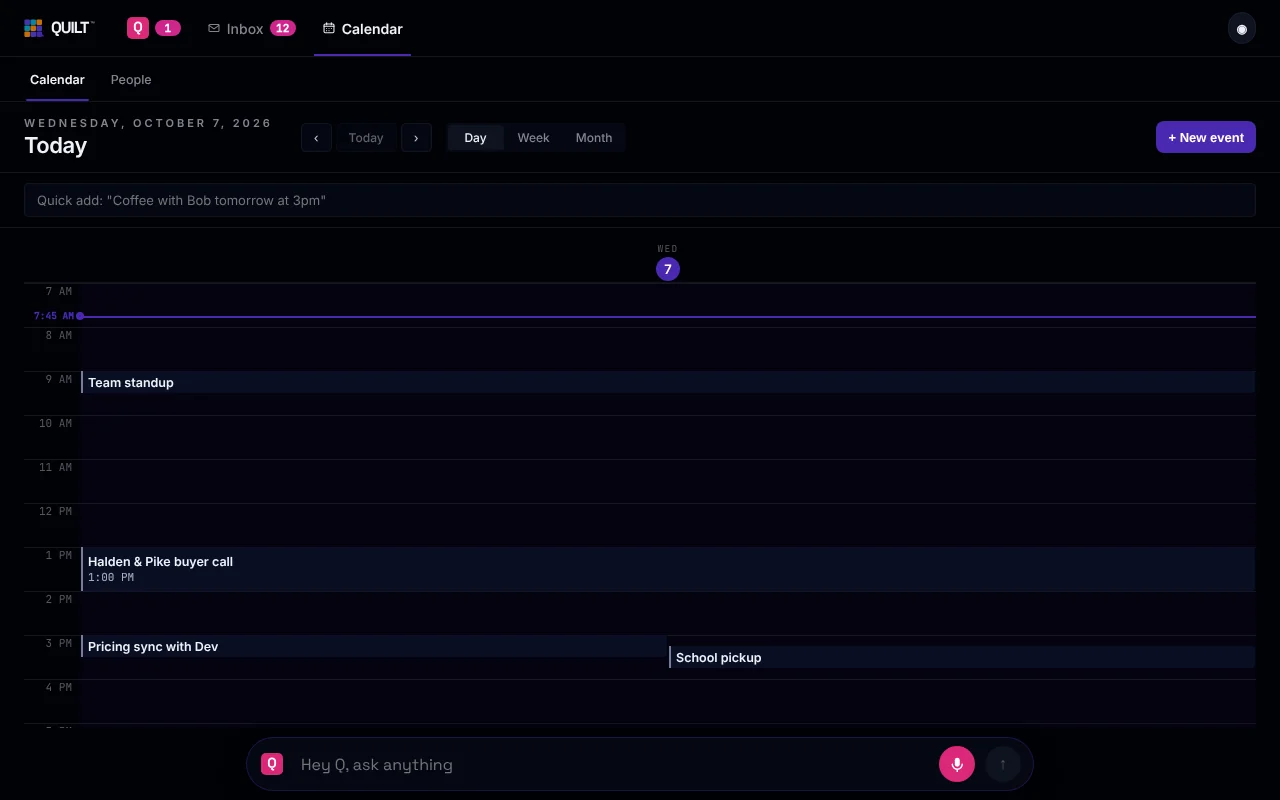Open the Inbox tab
1280x800 pixels.
click(252, 28)
